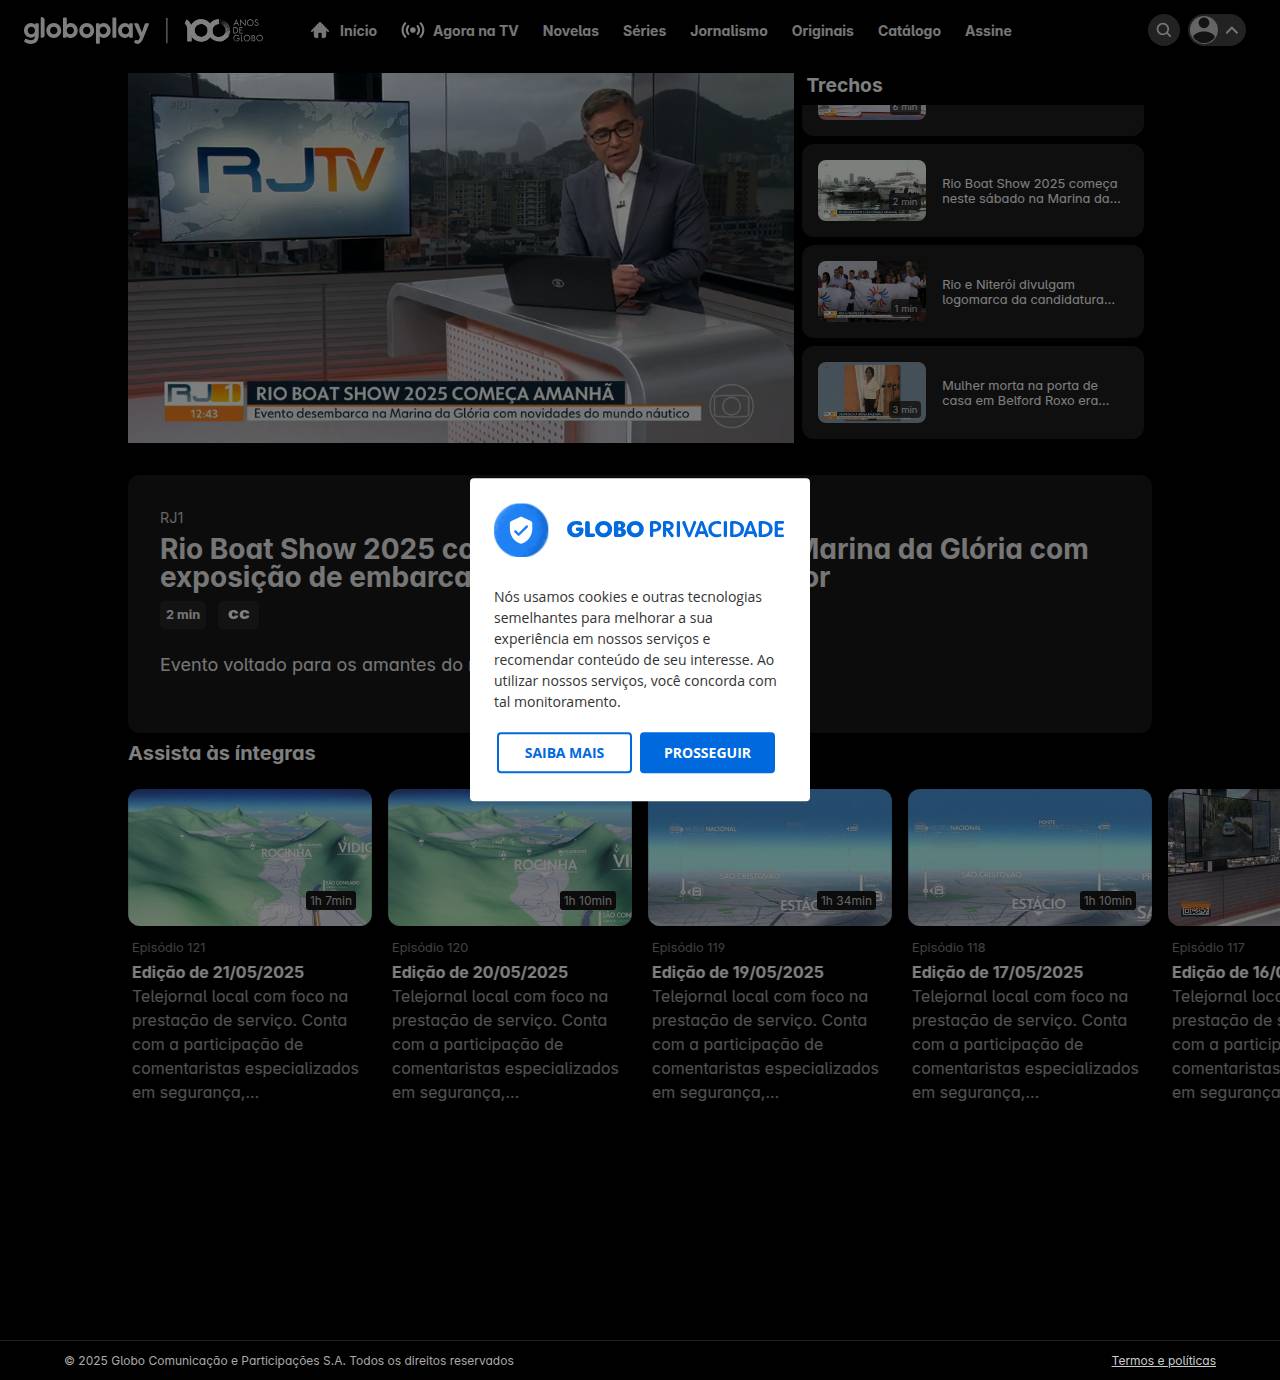
Task: Open episode Edição de 21/05/2025 thumbnail
Action: click(x=250, y=857)
